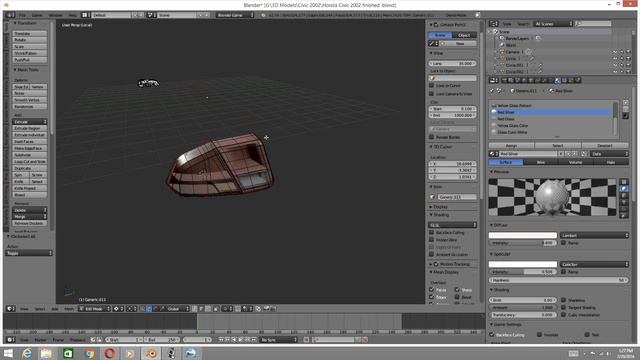Toggle the Faces overlay checkbox
The image size is (640, 360).
pyautogui.click(x=431, y=290)
